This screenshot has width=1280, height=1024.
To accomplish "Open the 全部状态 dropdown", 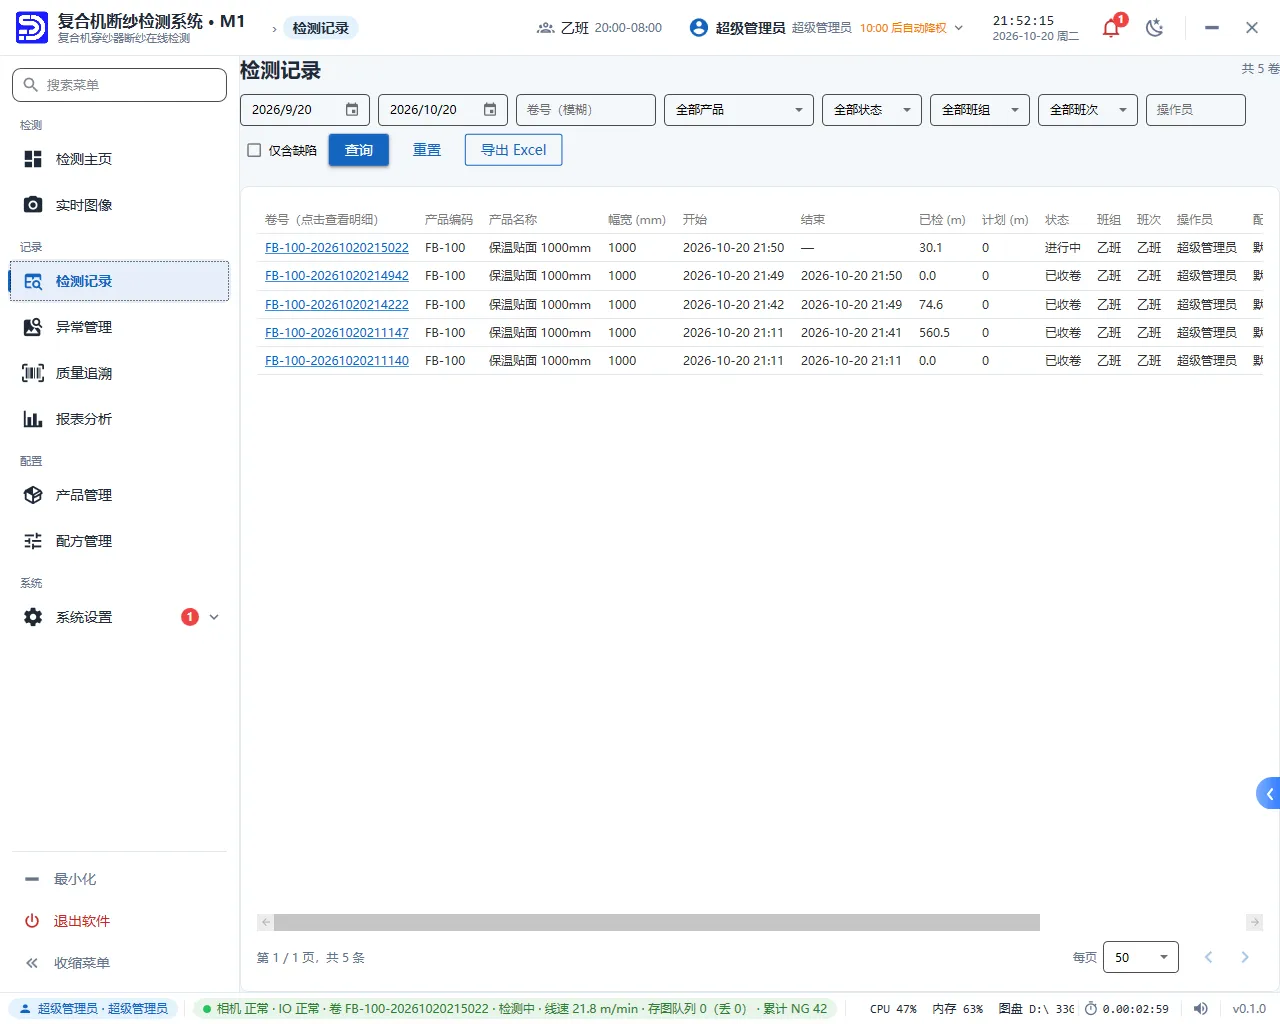I will (872, 110).
